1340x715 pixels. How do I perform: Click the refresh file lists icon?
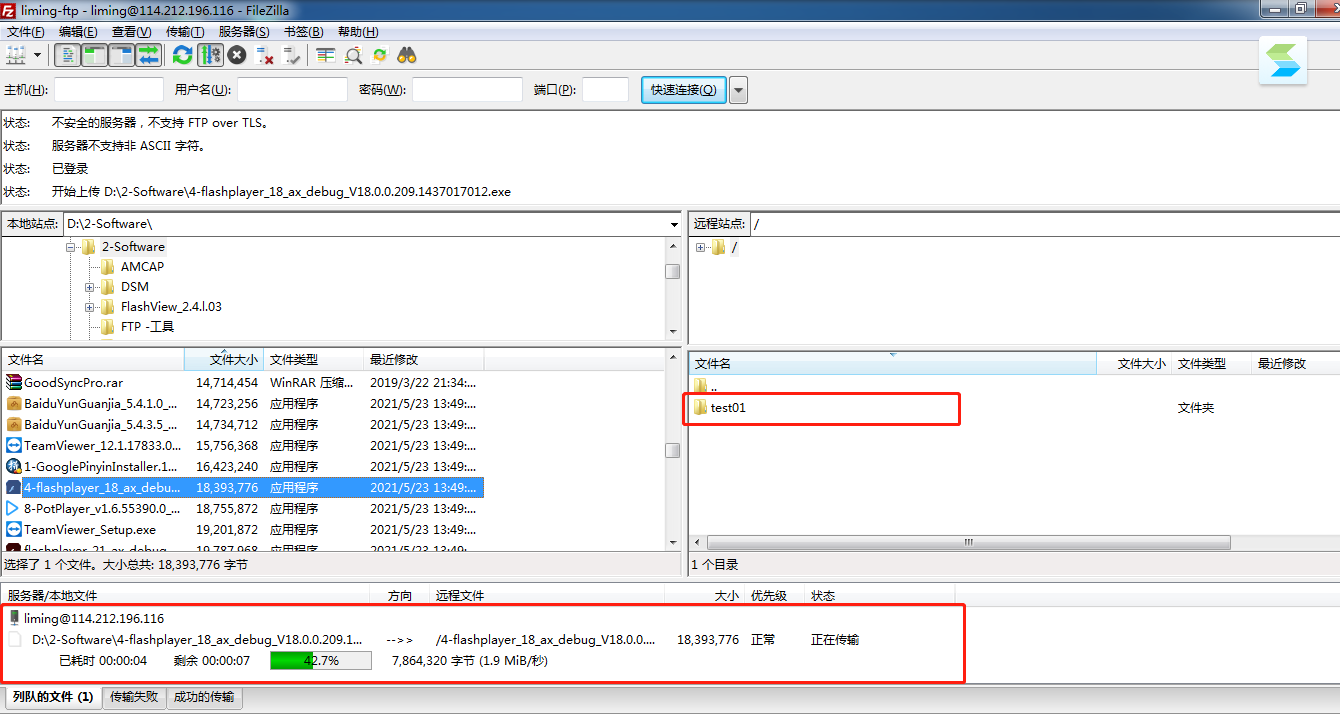pos(182,55)
